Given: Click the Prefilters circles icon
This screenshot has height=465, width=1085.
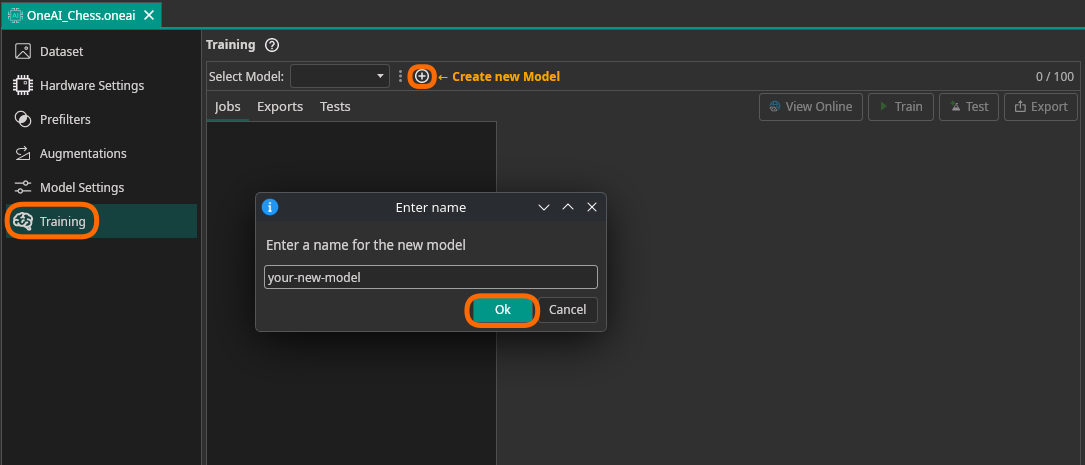Looking at the screenshot, I should point(23,119).
